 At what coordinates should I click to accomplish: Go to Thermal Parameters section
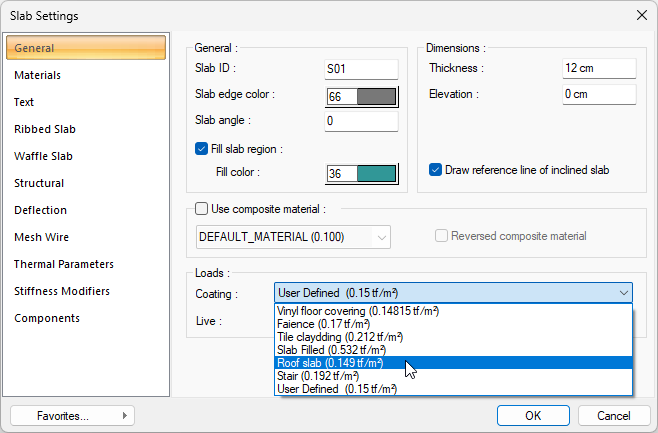(x=64, y=264)
